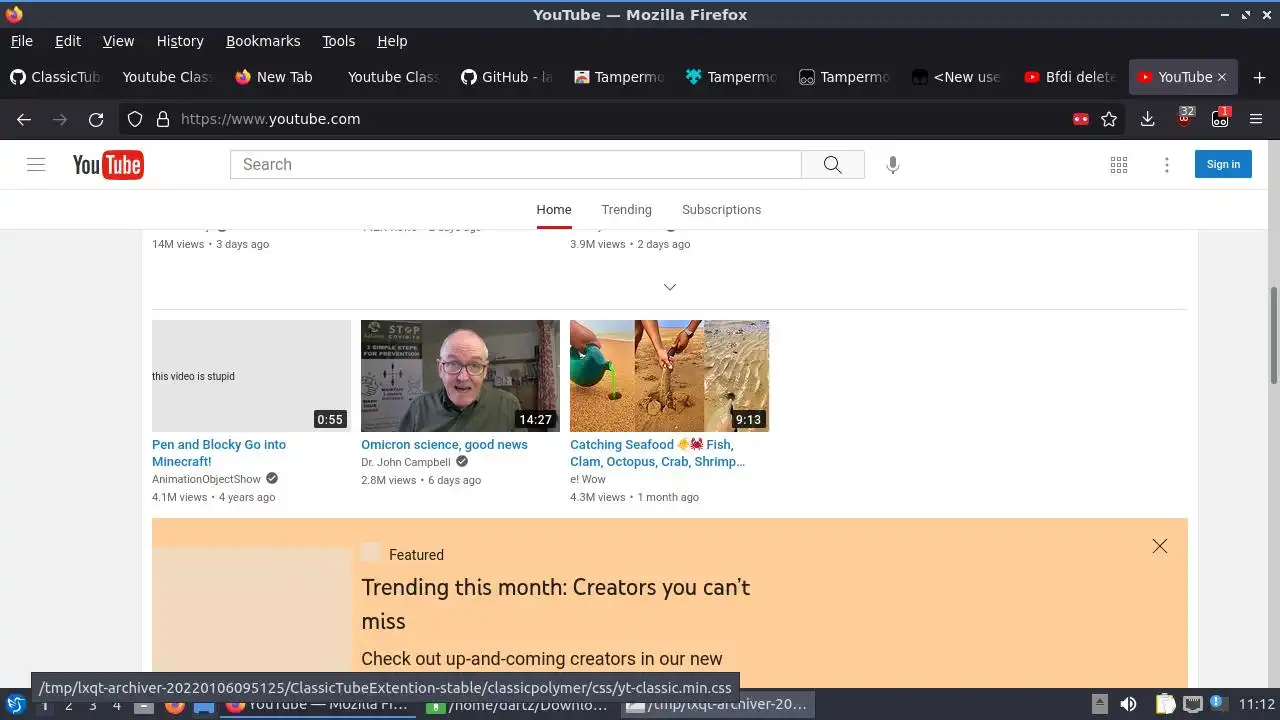Viewport: 1280px width, 720px height.
Task: Select the YouTube Home tab
Action: pyautogui.click(x=554, y=210)
